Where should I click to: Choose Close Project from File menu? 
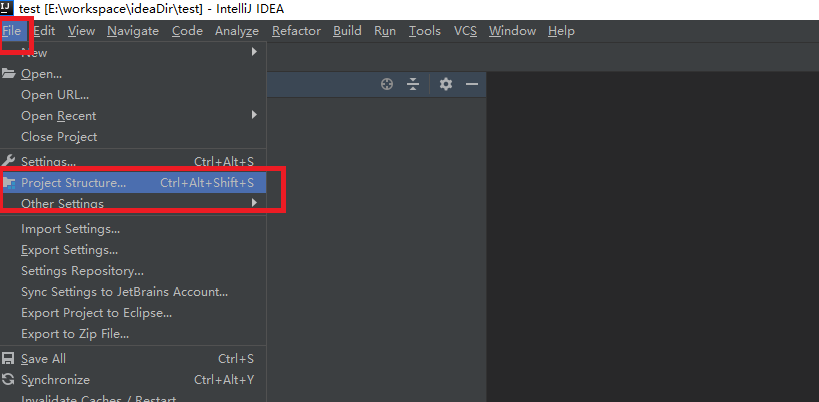pos(59,137)
